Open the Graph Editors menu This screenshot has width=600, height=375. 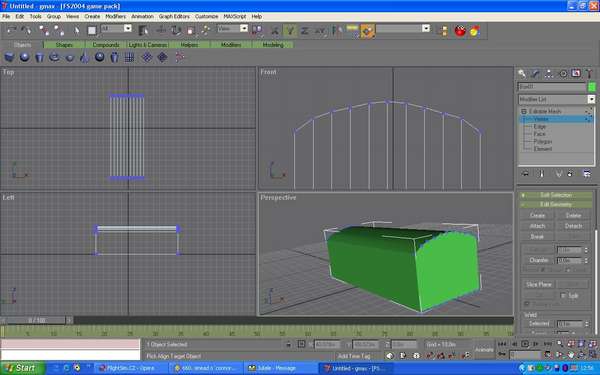[x=174, y=16]
